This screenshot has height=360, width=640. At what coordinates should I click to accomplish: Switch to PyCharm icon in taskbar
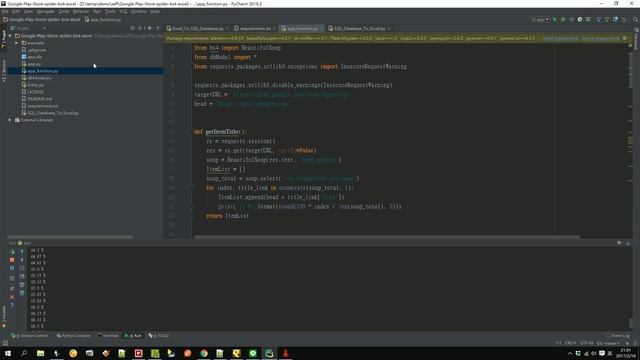point(269,353)
